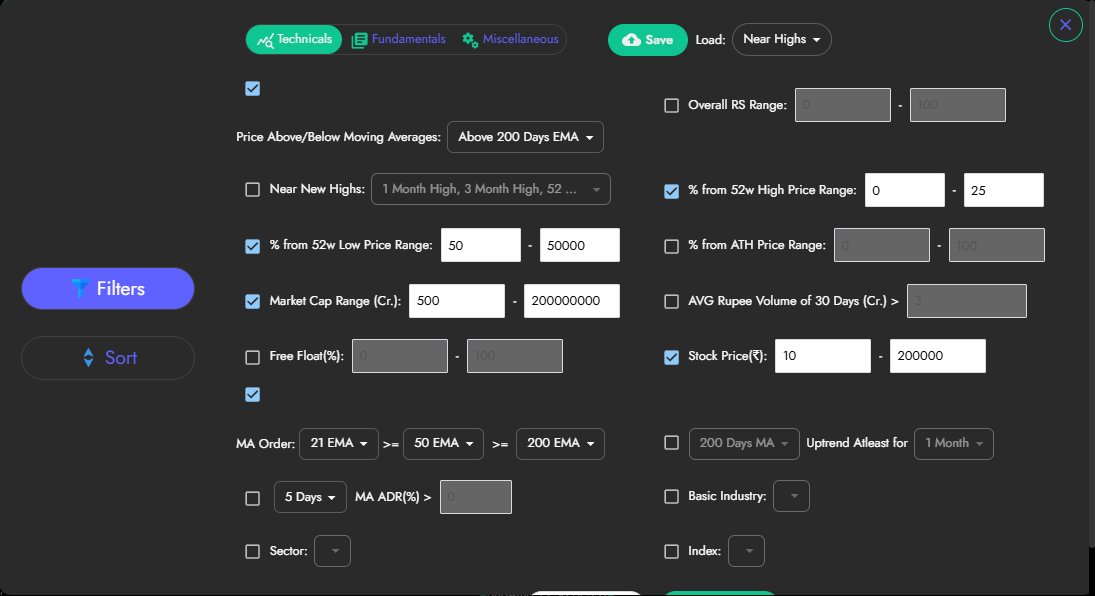
Task: Open the 200 Days MA dropdown
Action: click(744, 444)
